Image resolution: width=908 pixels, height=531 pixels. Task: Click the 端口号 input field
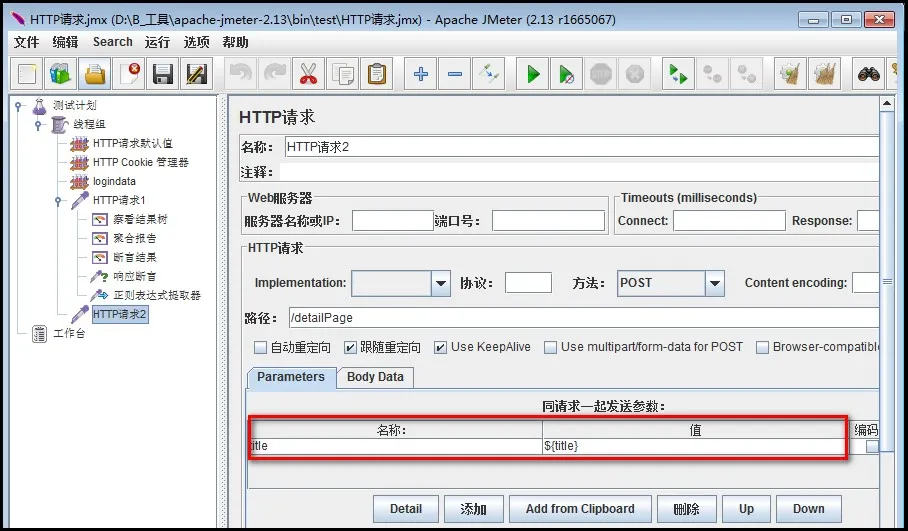(x=548, y=221)
